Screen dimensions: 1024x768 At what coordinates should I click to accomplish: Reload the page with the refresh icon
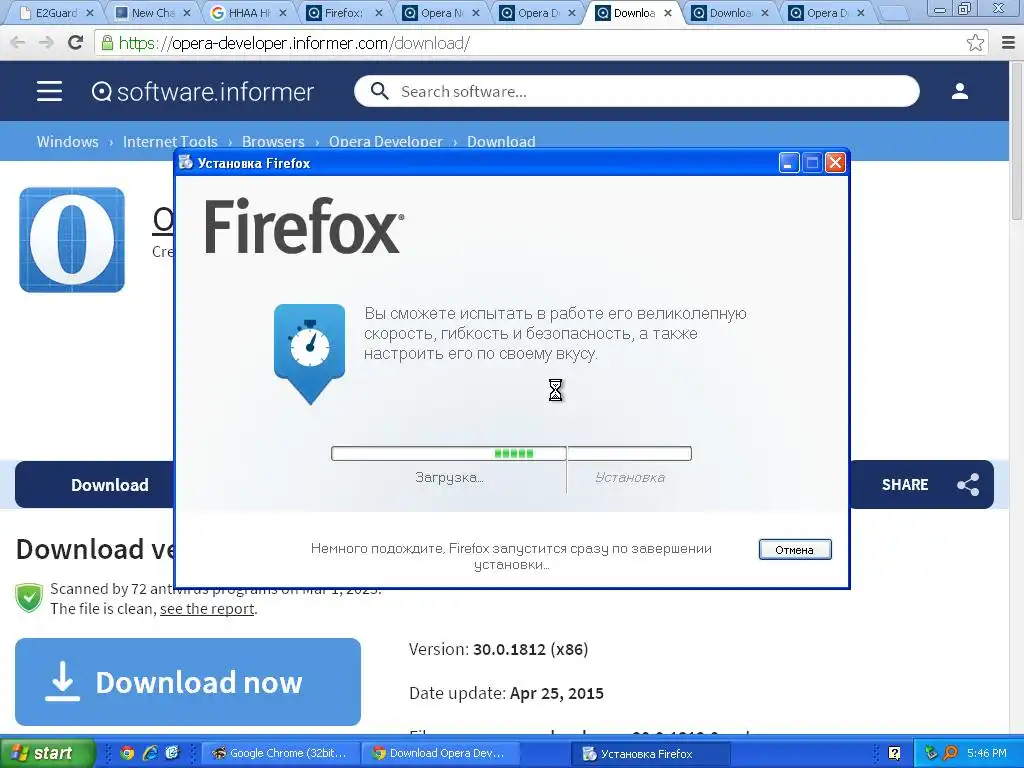coord(76,42)
